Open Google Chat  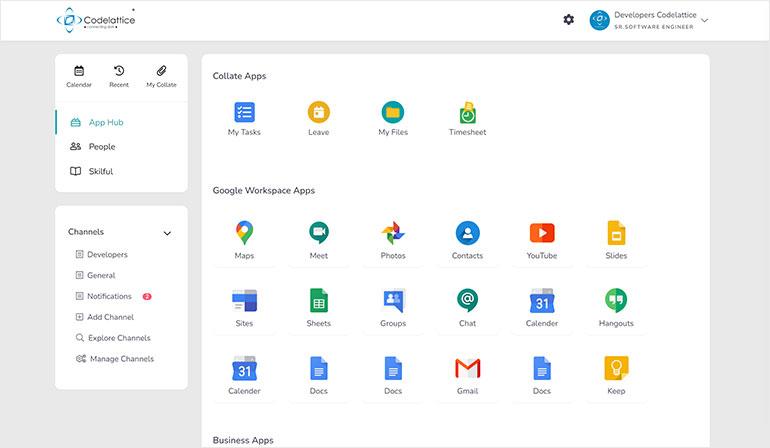click(468, 308)
